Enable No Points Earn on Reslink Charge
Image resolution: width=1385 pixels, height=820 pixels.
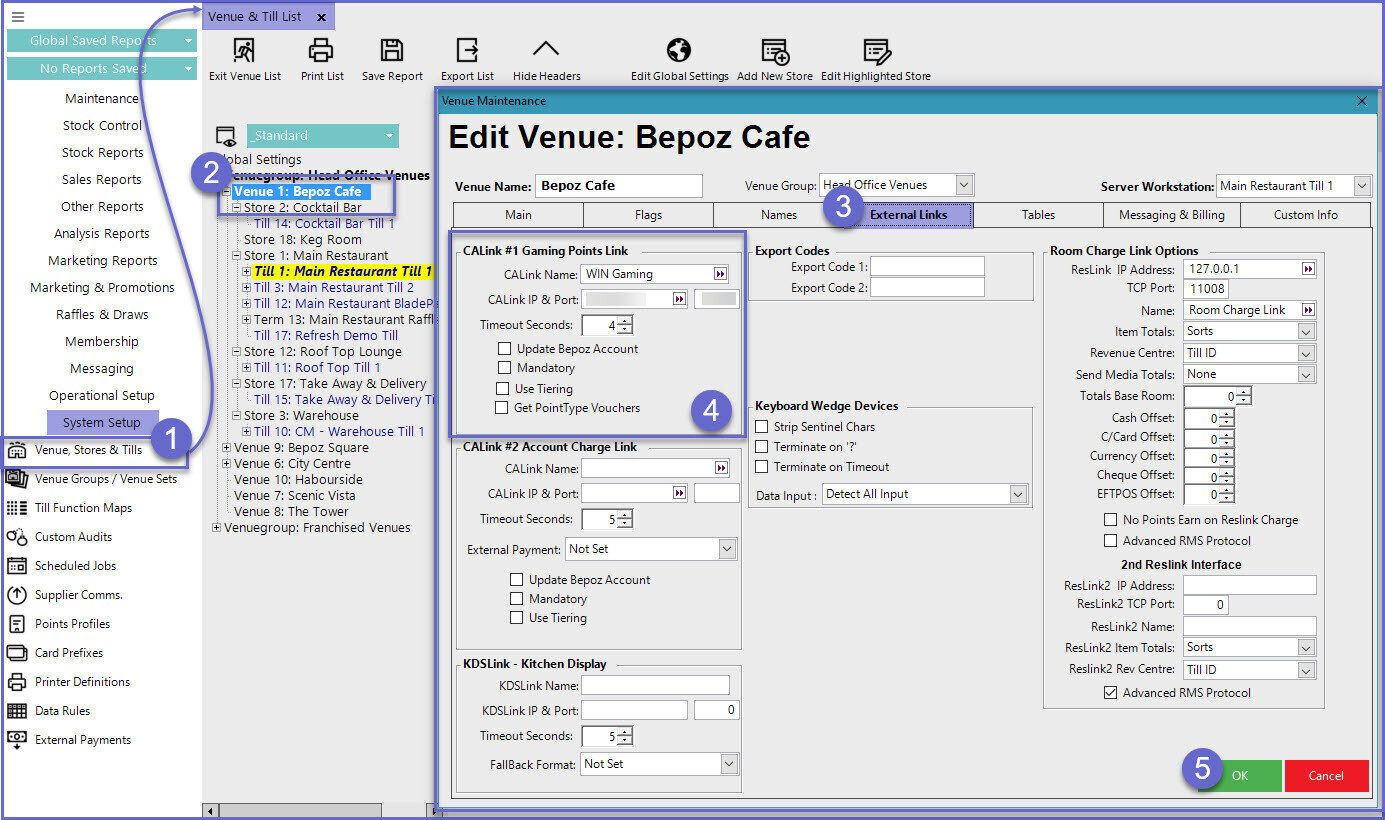(x=1110, y=520)
